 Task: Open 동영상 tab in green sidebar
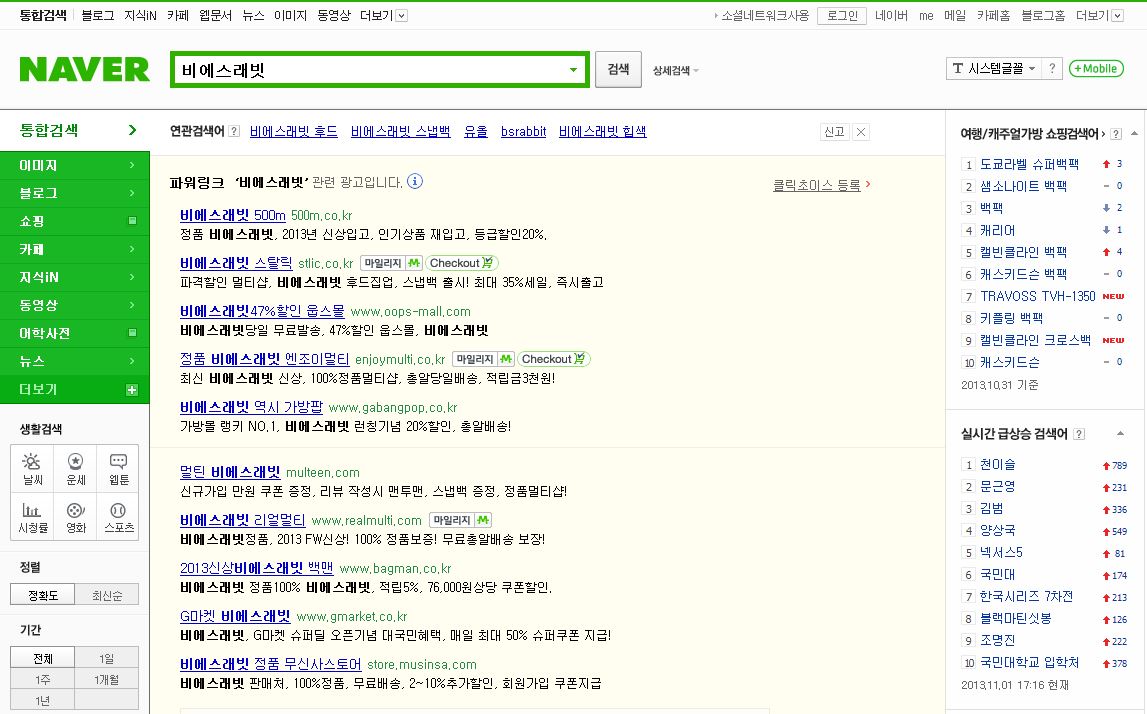[75, 305]
